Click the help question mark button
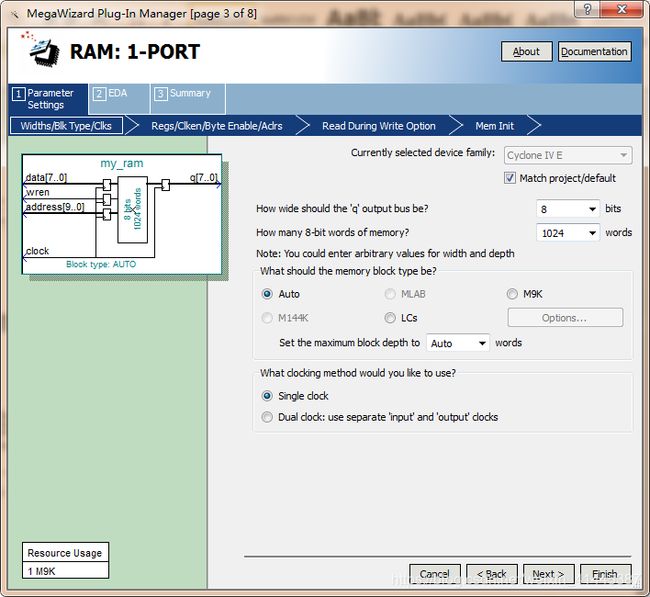This screenshot has width=650, height=597. click(587, 9)
